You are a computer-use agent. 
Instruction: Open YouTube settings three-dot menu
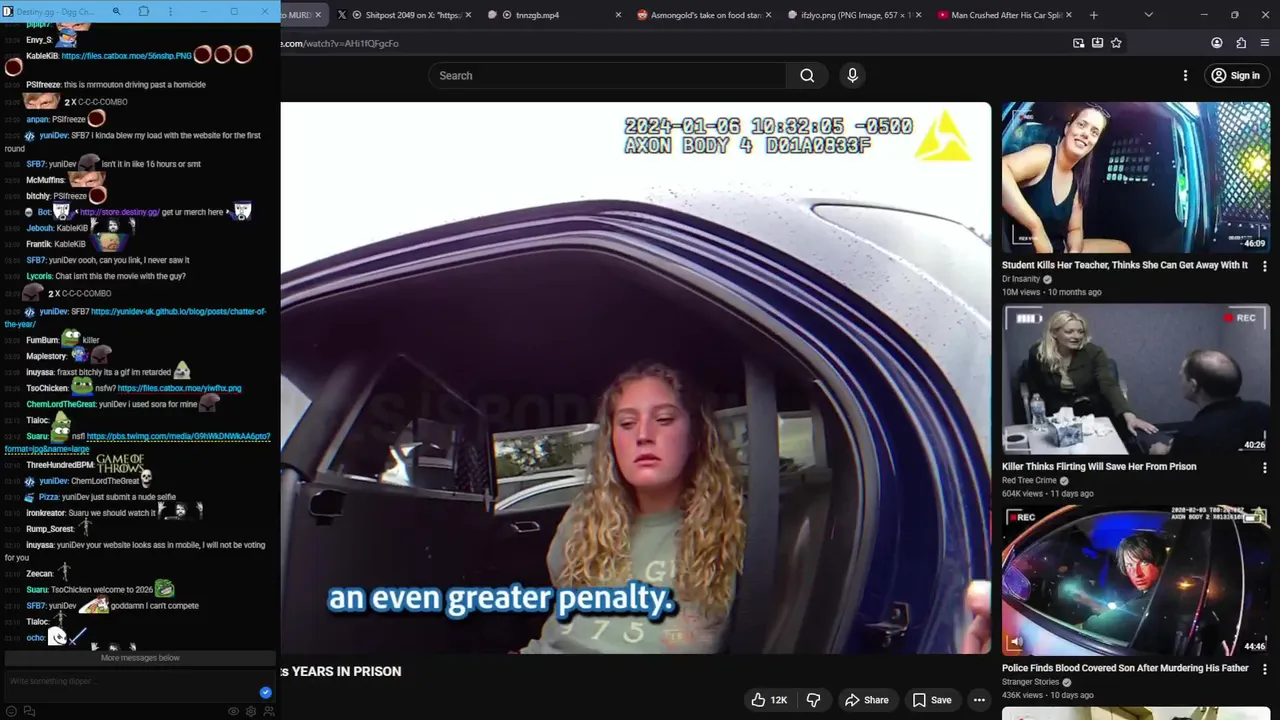1185,75
